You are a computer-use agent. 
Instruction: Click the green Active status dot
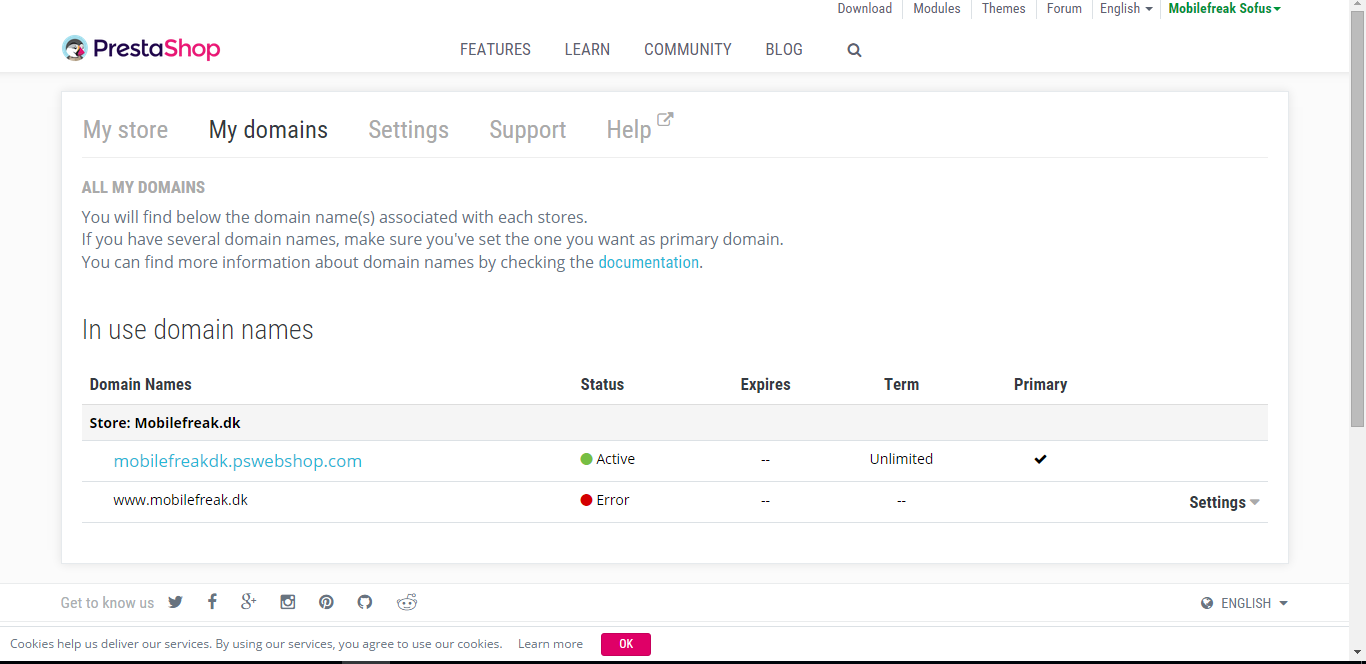tap(587, 459)
